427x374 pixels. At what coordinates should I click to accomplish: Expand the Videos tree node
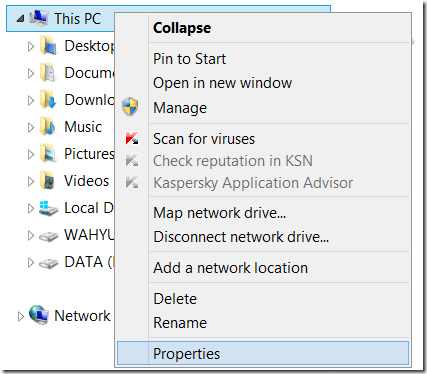click(x=31, y=181)
